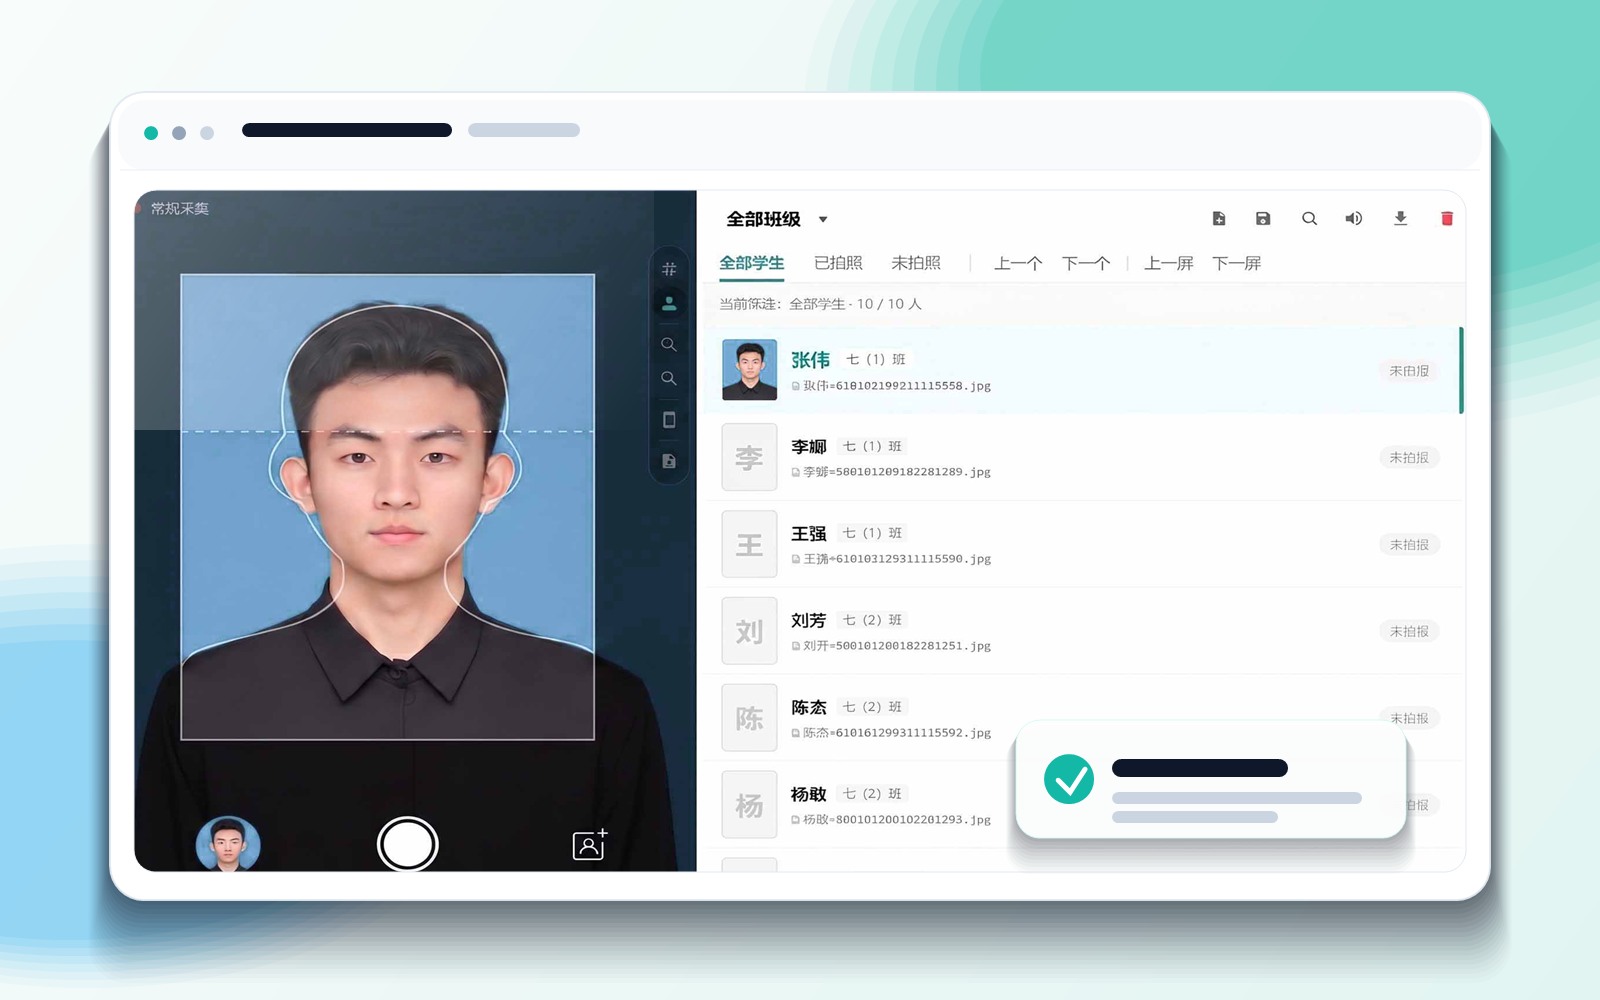
Task: Click the 未拍照 badge on 刘芳 row
Action: (x=1409, y=632)
